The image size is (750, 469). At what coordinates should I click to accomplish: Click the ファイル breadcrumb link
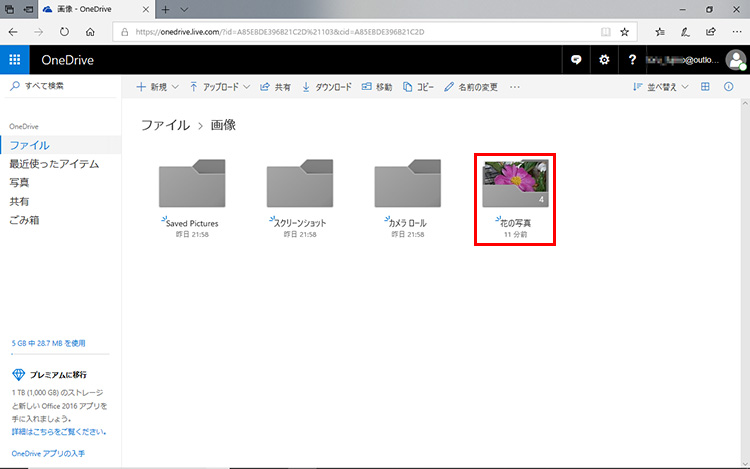[x=163, y=126]
